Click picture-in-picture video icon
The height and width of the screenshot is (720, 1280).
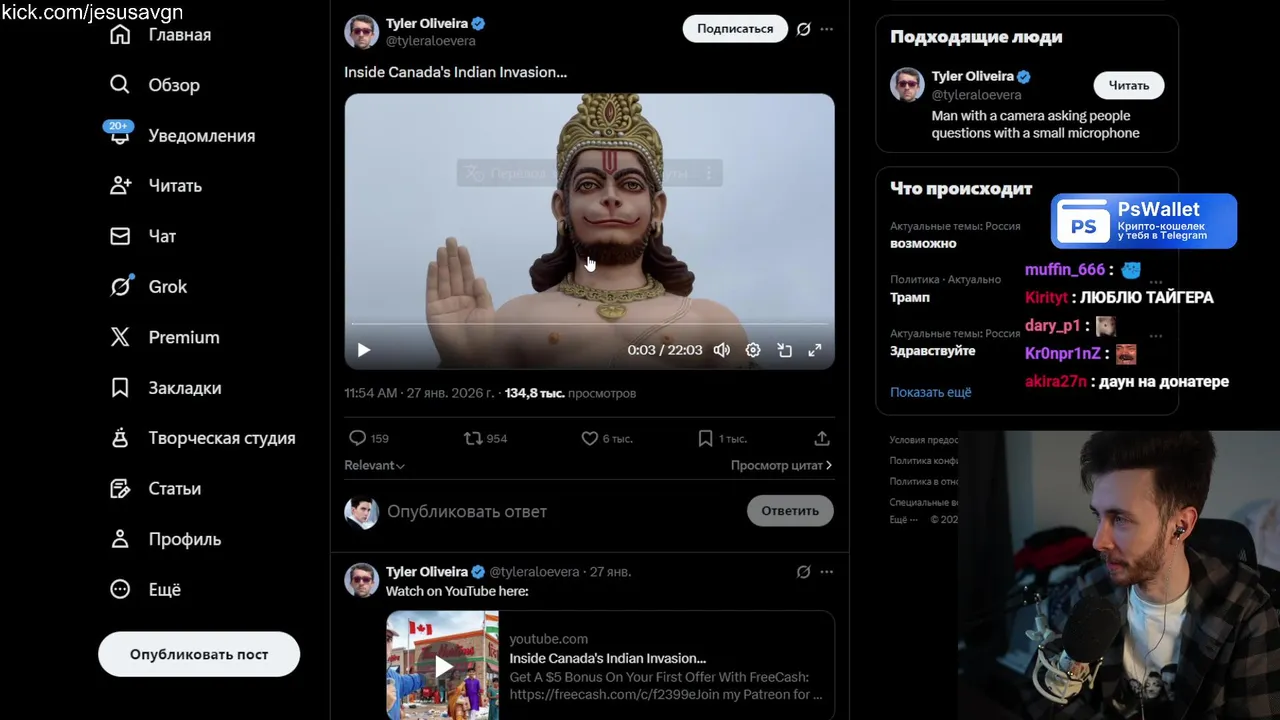785,350
